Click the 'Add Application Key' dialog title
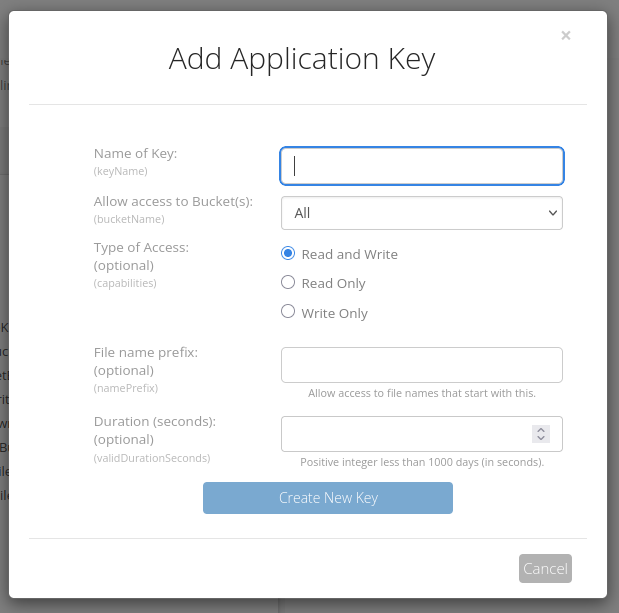 (302, 59)
